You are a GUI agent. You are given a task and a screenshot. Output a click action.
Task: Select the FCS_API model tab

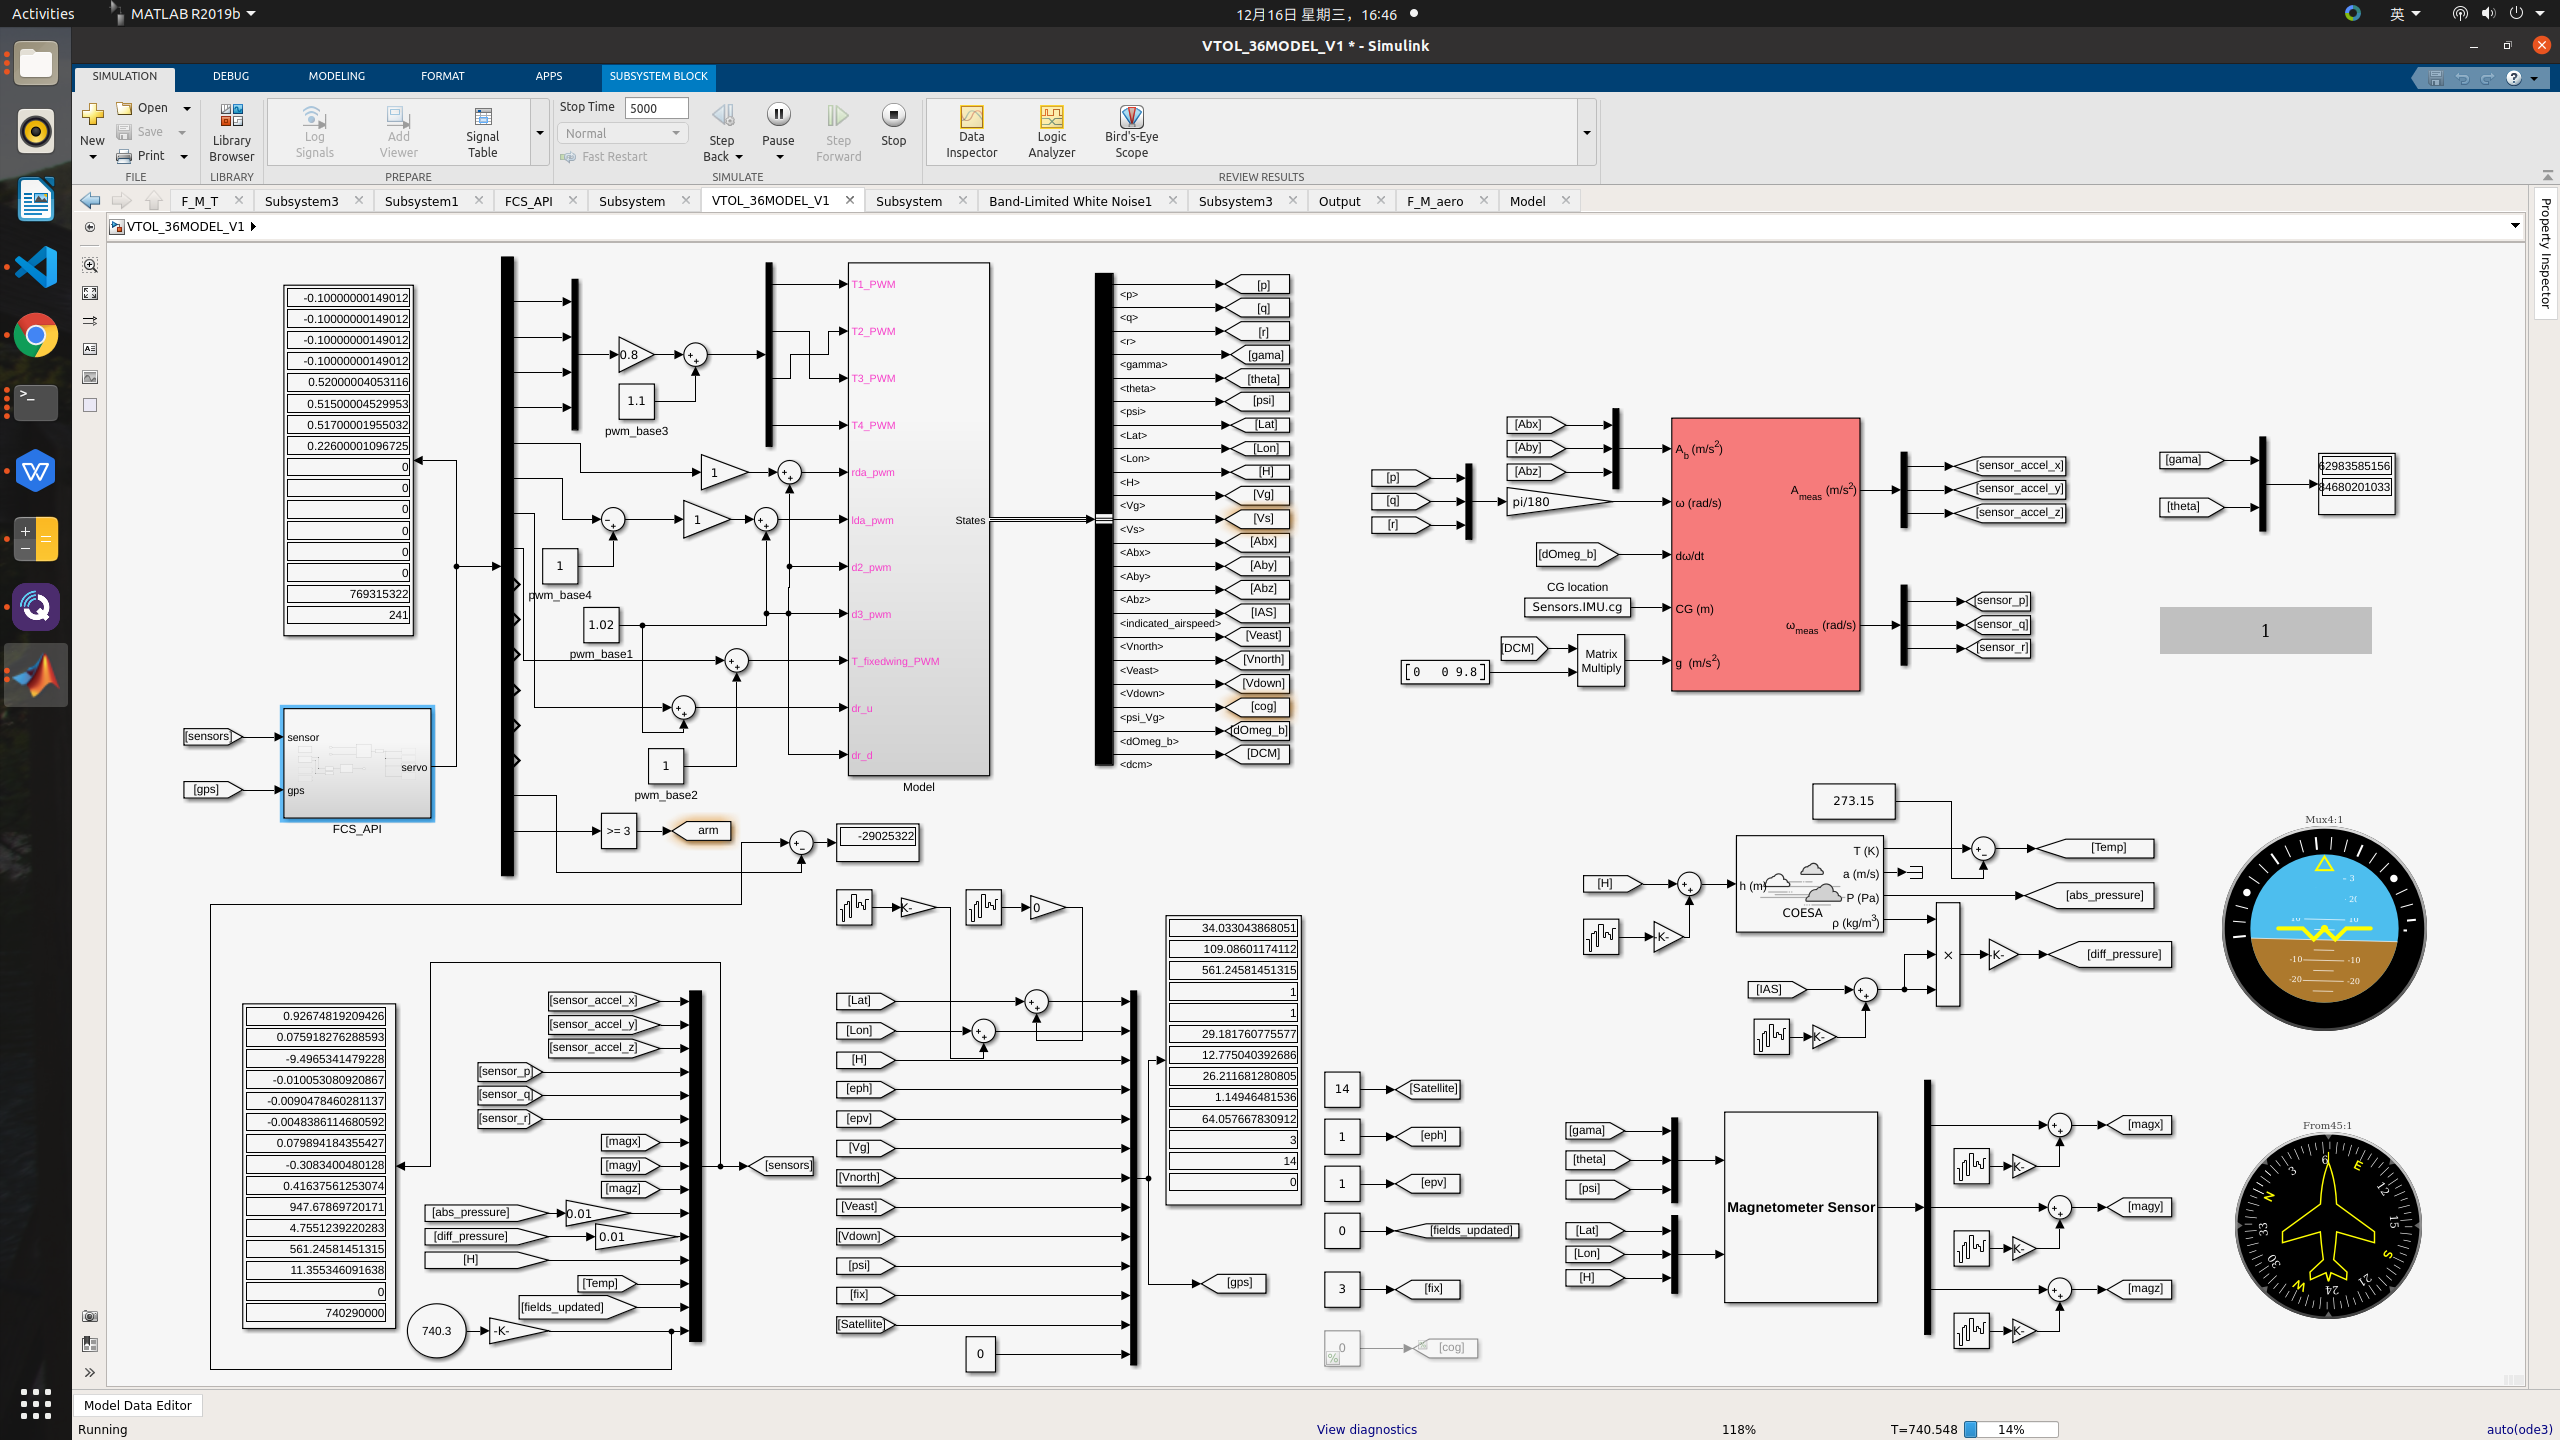(529, 201)
